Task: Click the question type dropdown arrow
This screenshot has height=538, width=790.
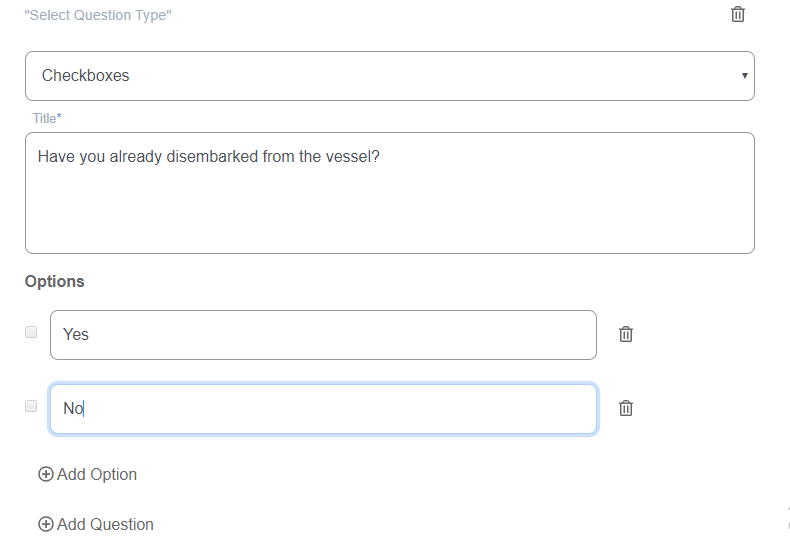Action: (744, 76)
